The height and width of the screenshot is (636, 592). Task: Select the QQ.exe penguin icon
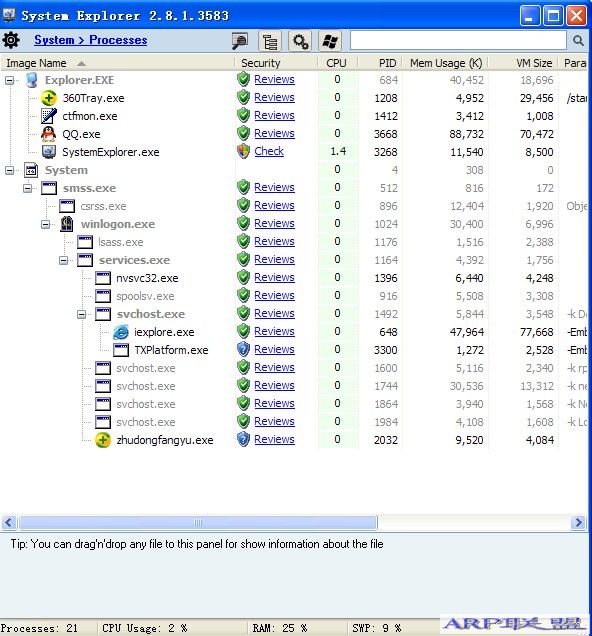point(49,134)
